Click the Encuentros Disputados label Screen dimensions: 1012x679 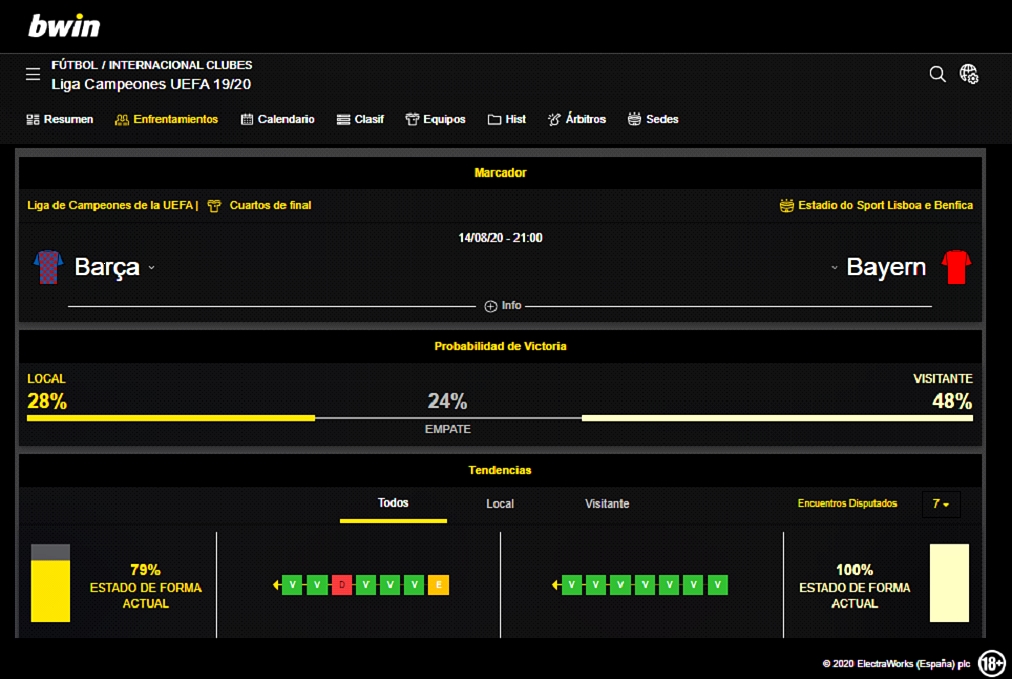coord(847,503)
